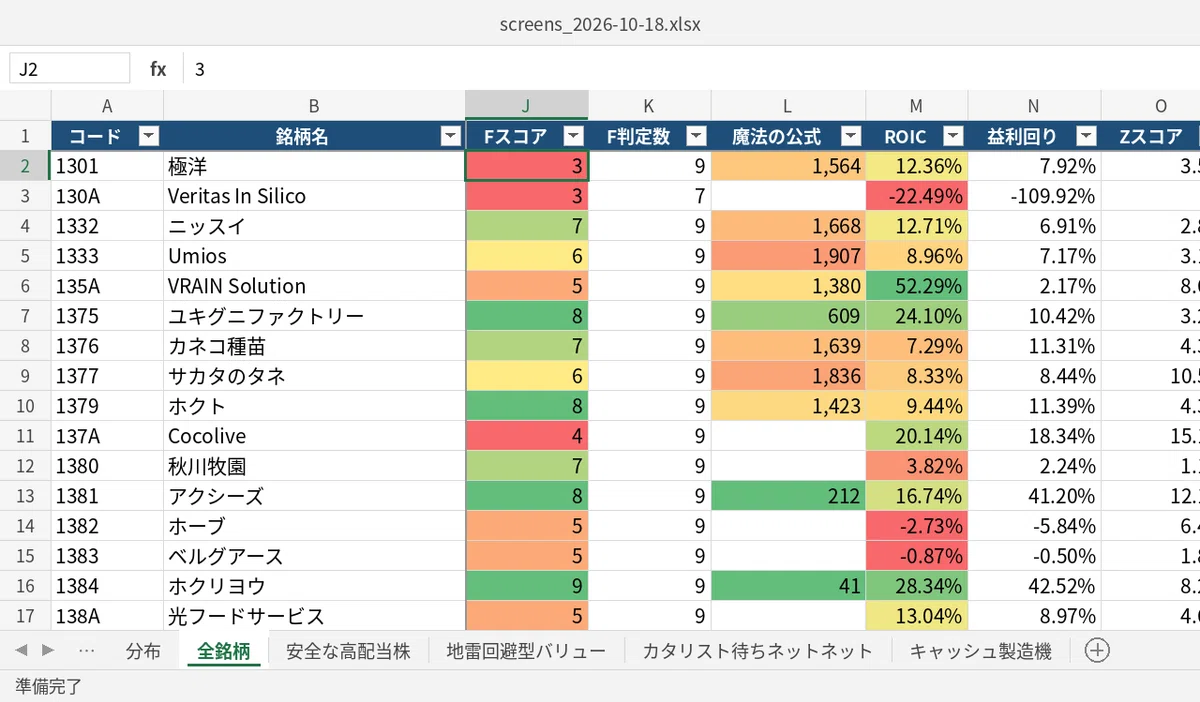Select column A header
The height and width of the screenshot is (702, 1200).
click(x=107, y=106)
